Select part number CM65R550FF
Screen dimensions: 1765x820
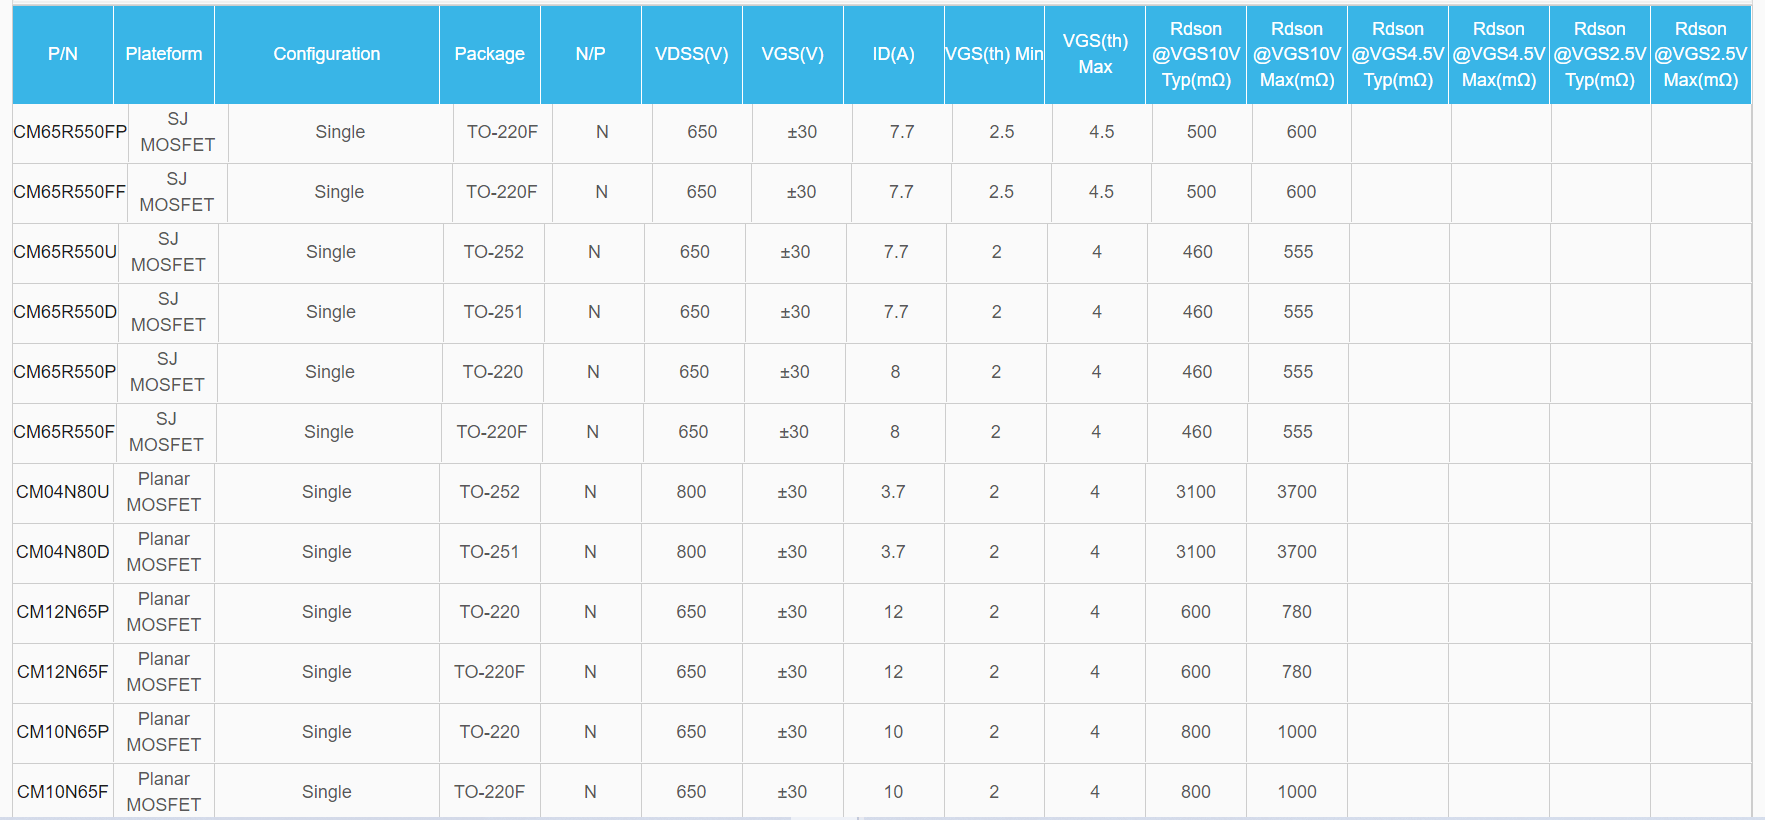tap(69, 192)
